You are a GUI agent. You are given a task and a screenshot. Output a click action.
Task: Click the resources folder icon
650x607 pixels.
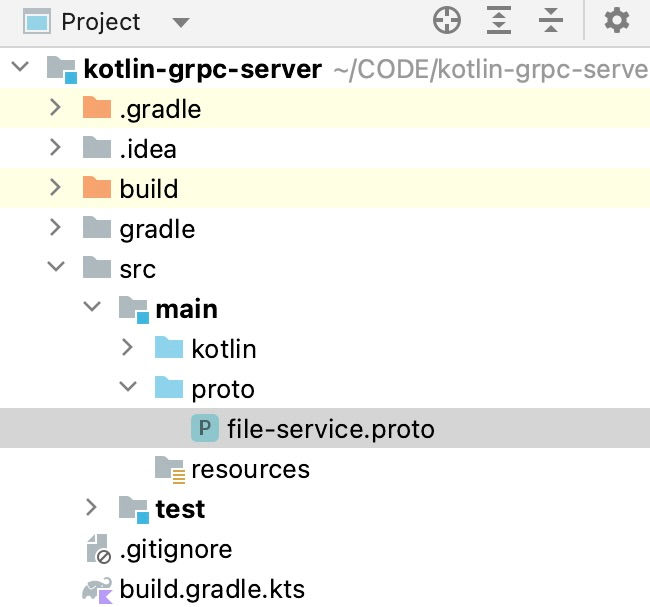pyautogui.click(x=170, y=469)
